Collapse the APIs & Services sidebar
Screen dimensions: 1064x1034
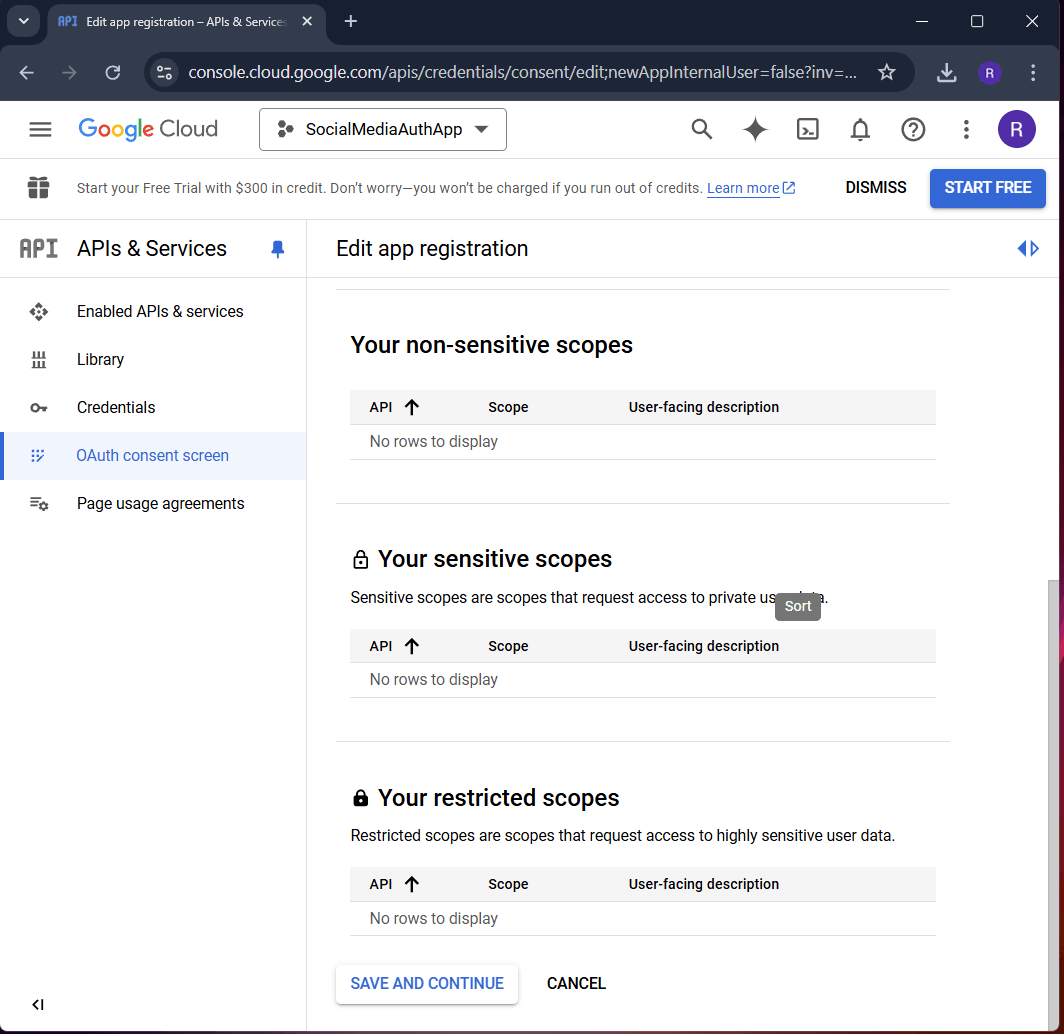tap(37, 1004)
